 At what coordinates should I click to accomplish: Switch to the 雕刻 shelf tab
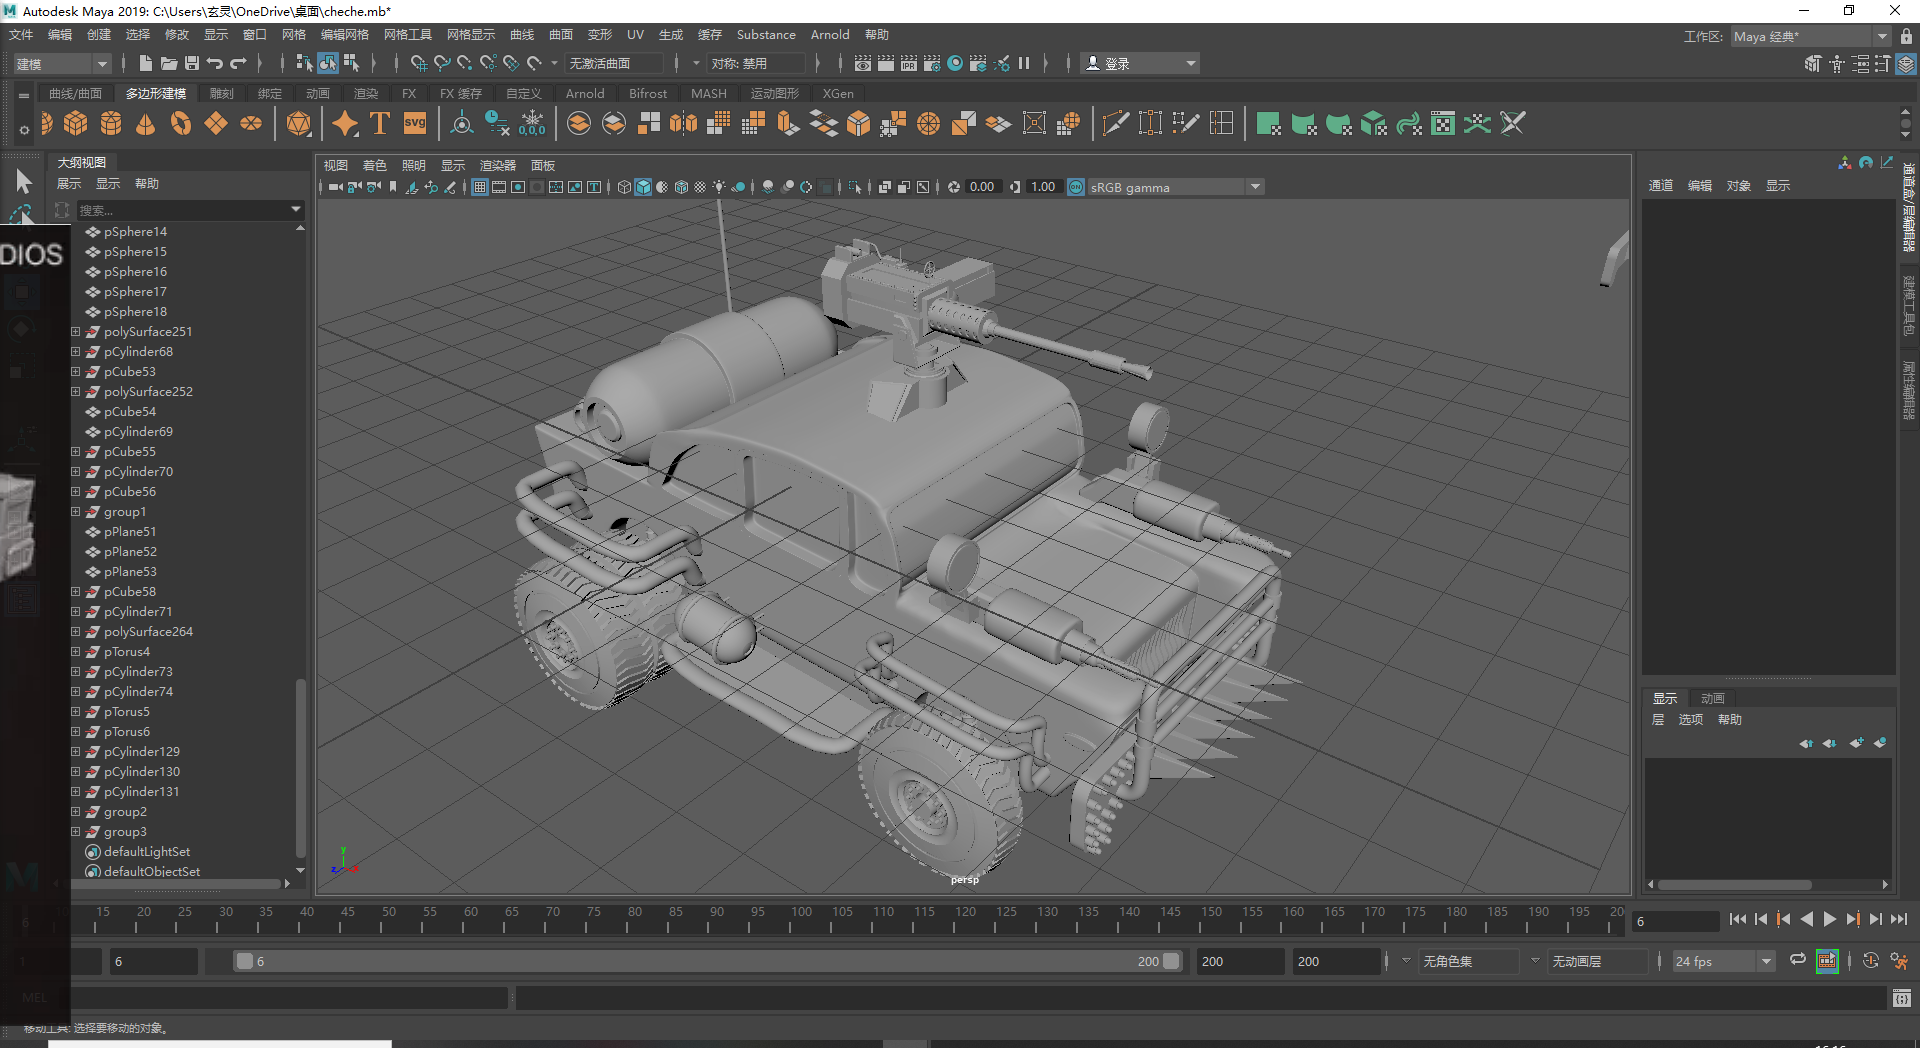coord(222,94)
